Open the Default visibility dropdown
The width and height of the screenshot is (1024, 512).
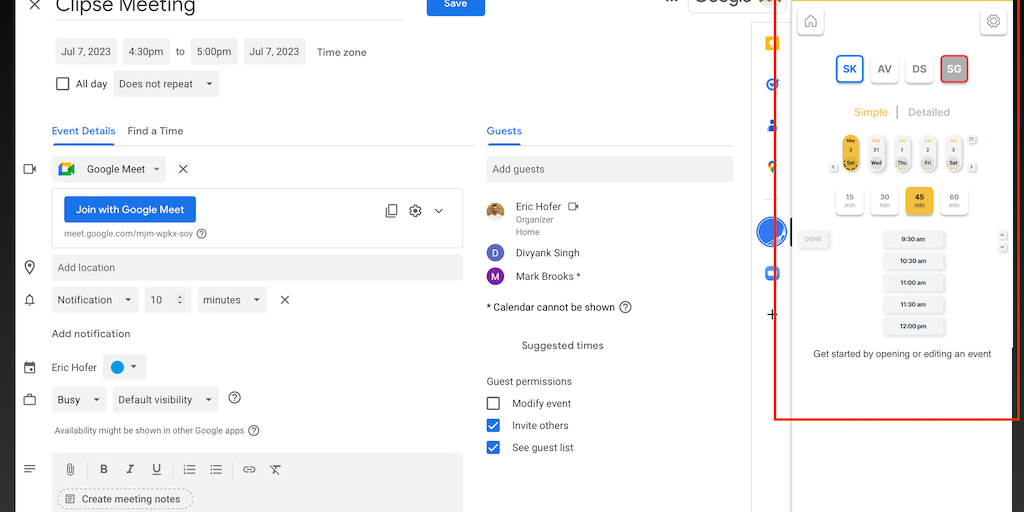pyautogui.click(x=165, y=400)
